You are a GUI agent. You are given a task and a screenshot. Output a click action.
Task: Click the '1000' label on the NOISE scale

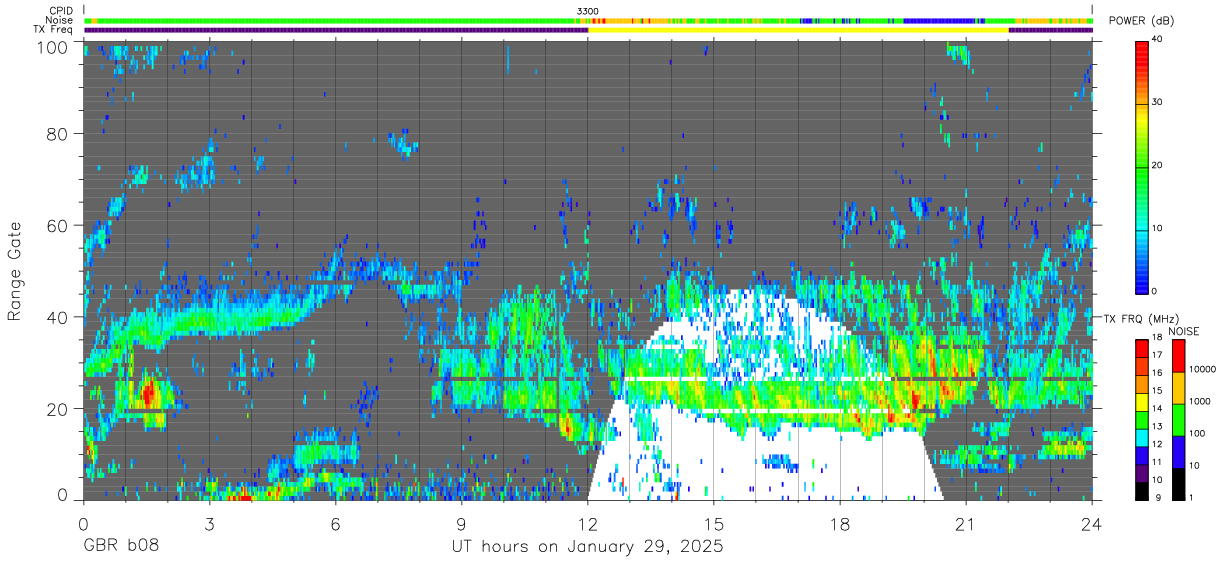(x=1201, y=401)
